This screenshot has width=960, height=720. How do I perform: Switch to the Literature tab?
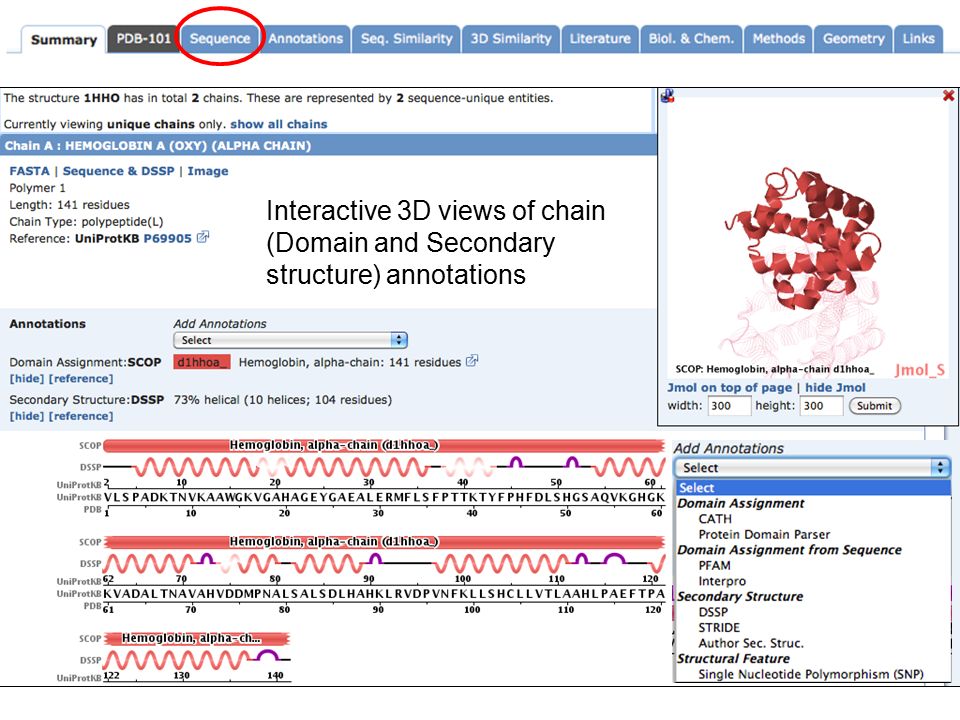click(600, 39)
